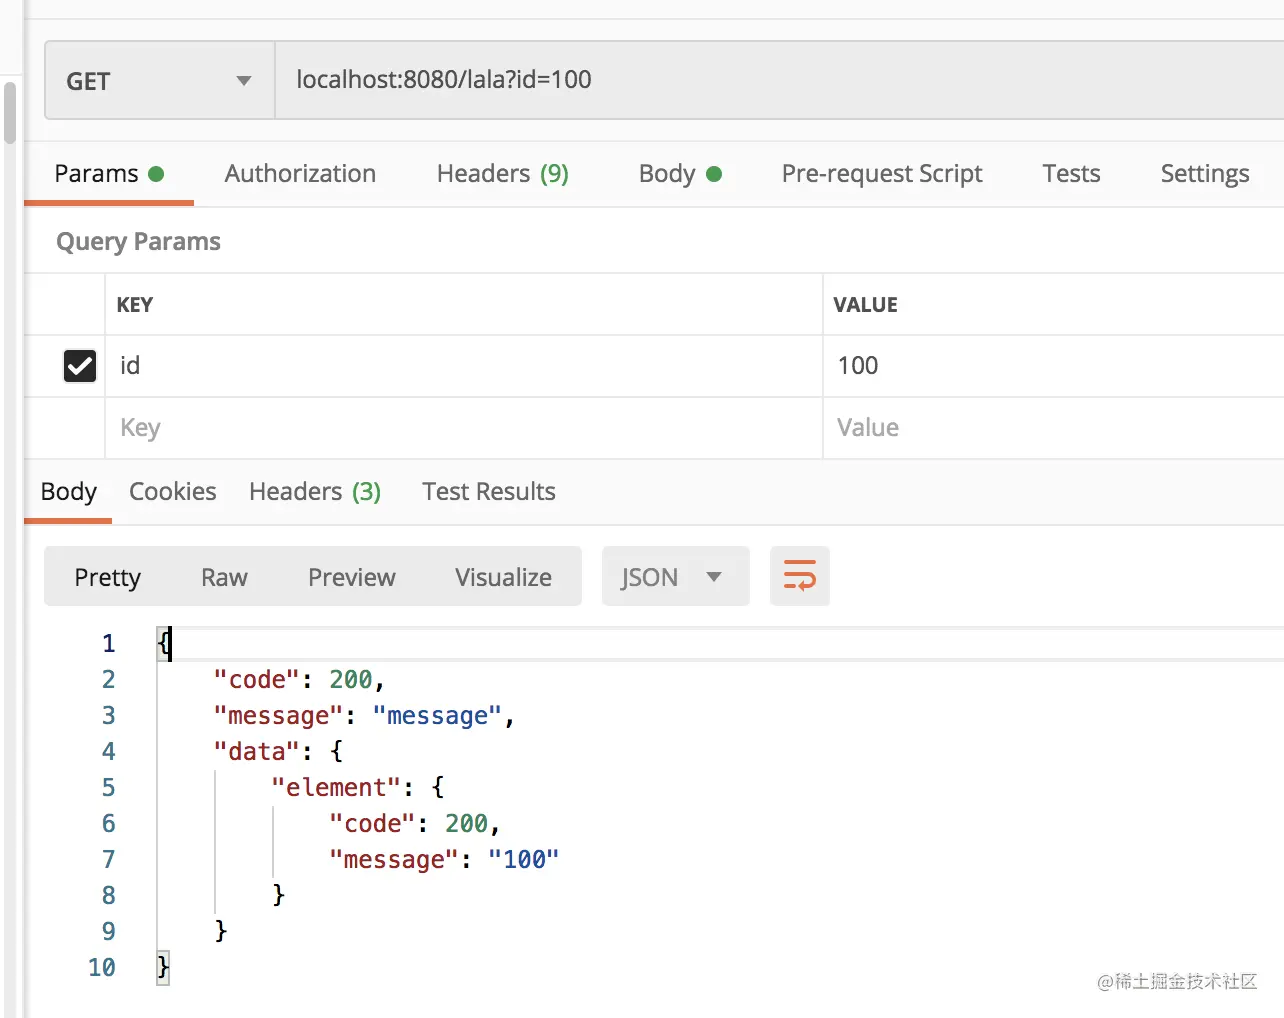This screenshot has width=1284, height=1018.
Task: View the response Headers (3) tab
Action: pos(314,492)
